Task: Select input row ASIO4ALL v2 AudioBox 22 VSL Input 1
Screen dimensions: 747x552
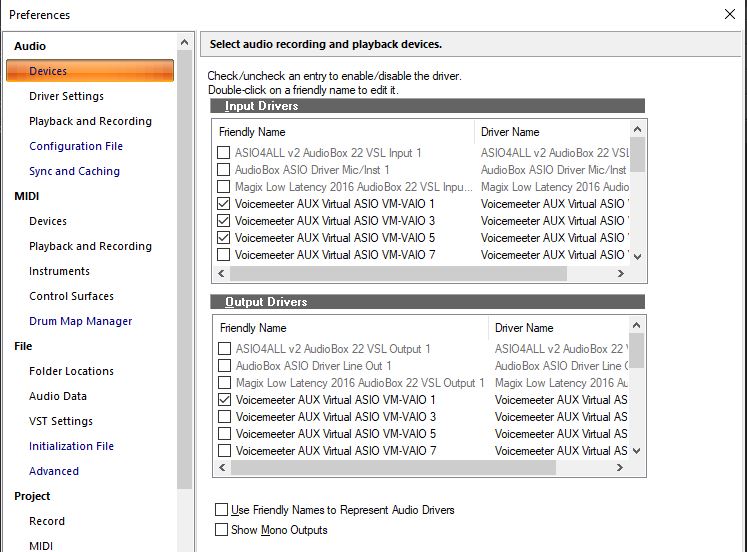Action: (328, 152)
